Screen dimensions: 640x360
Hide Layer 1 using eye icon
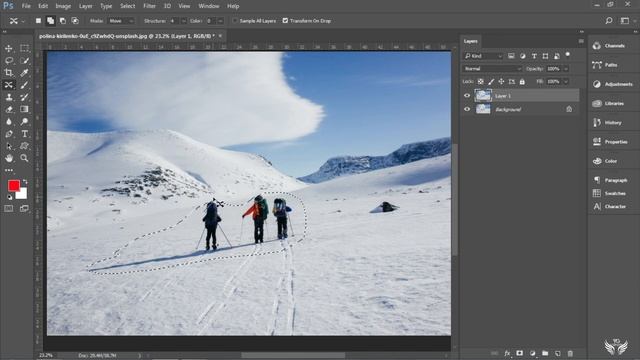click(x=467, y=96)
